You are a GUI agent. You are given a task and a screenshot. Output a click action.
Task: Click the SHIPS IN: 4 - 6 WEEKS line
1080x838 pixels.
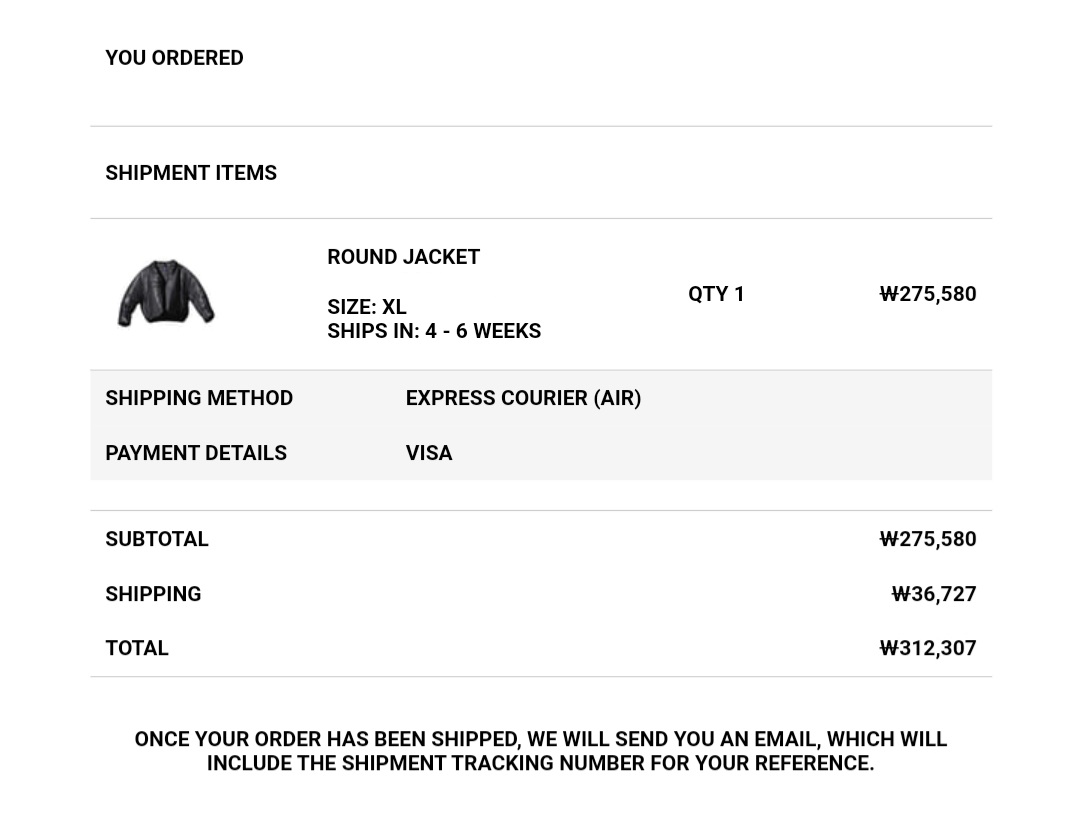(434, 331)
